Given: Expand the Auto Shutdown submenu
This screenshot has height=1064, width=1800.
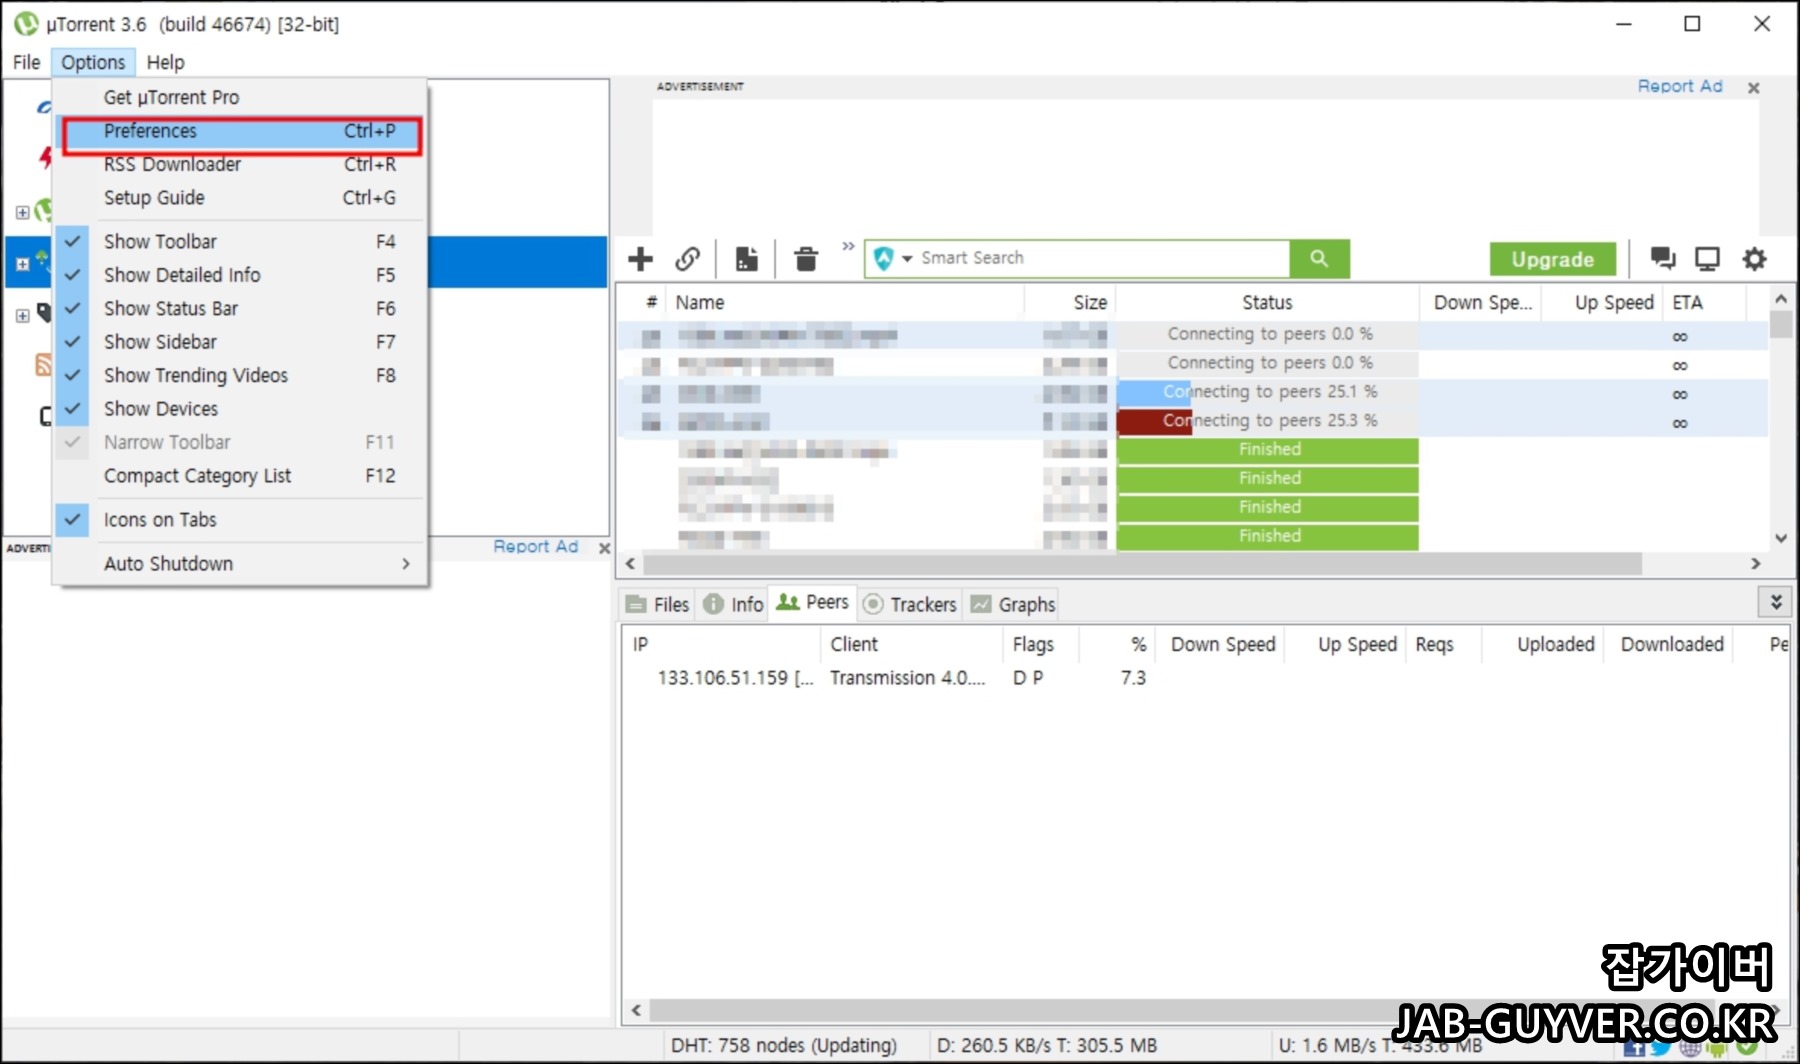Looking at the screenshot, I should (240, 564).
